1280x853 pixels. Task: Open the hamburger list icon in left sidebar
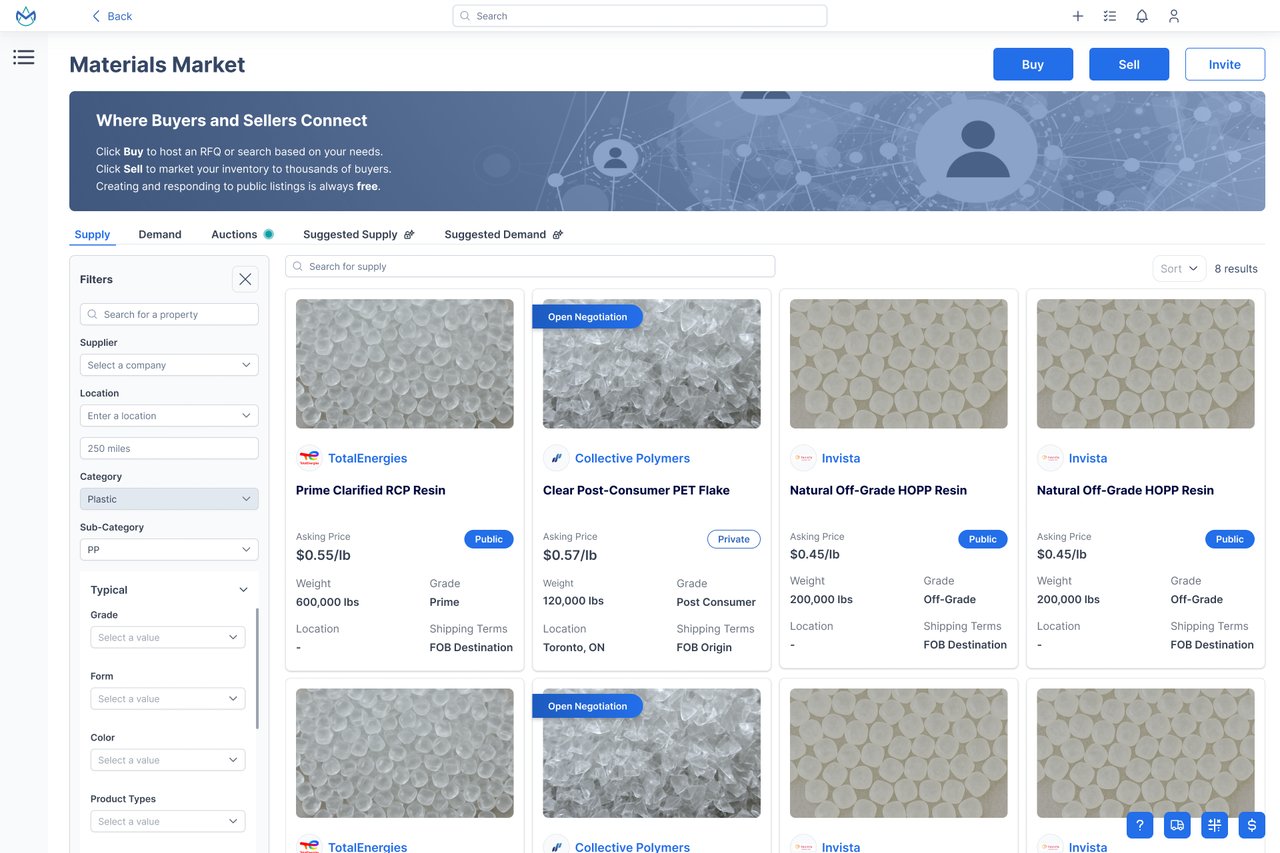click(x=24, y=57)
